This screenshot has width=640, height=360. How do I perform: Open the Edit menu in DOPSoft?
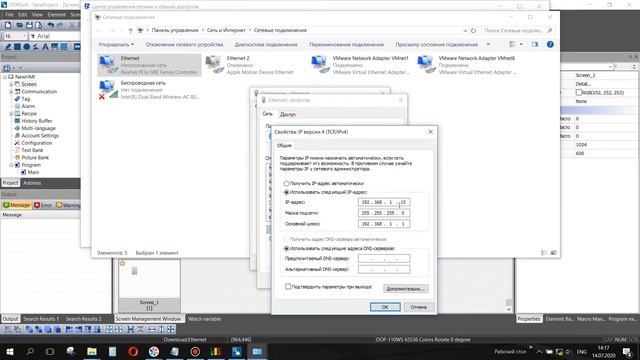tap(22, 15)
